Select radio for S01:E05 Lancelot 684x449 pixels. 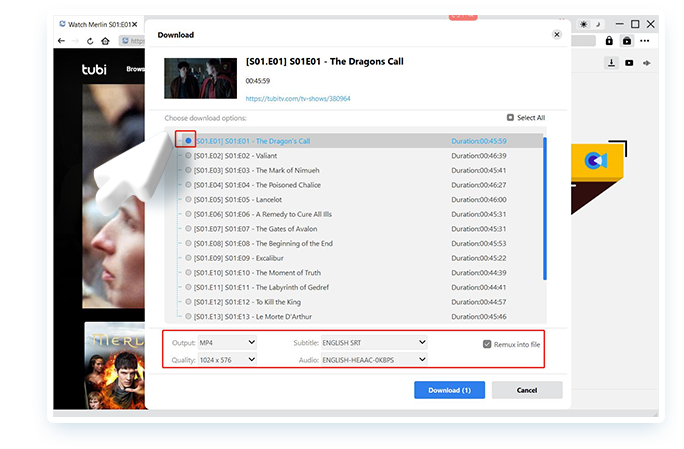point(188,199)
